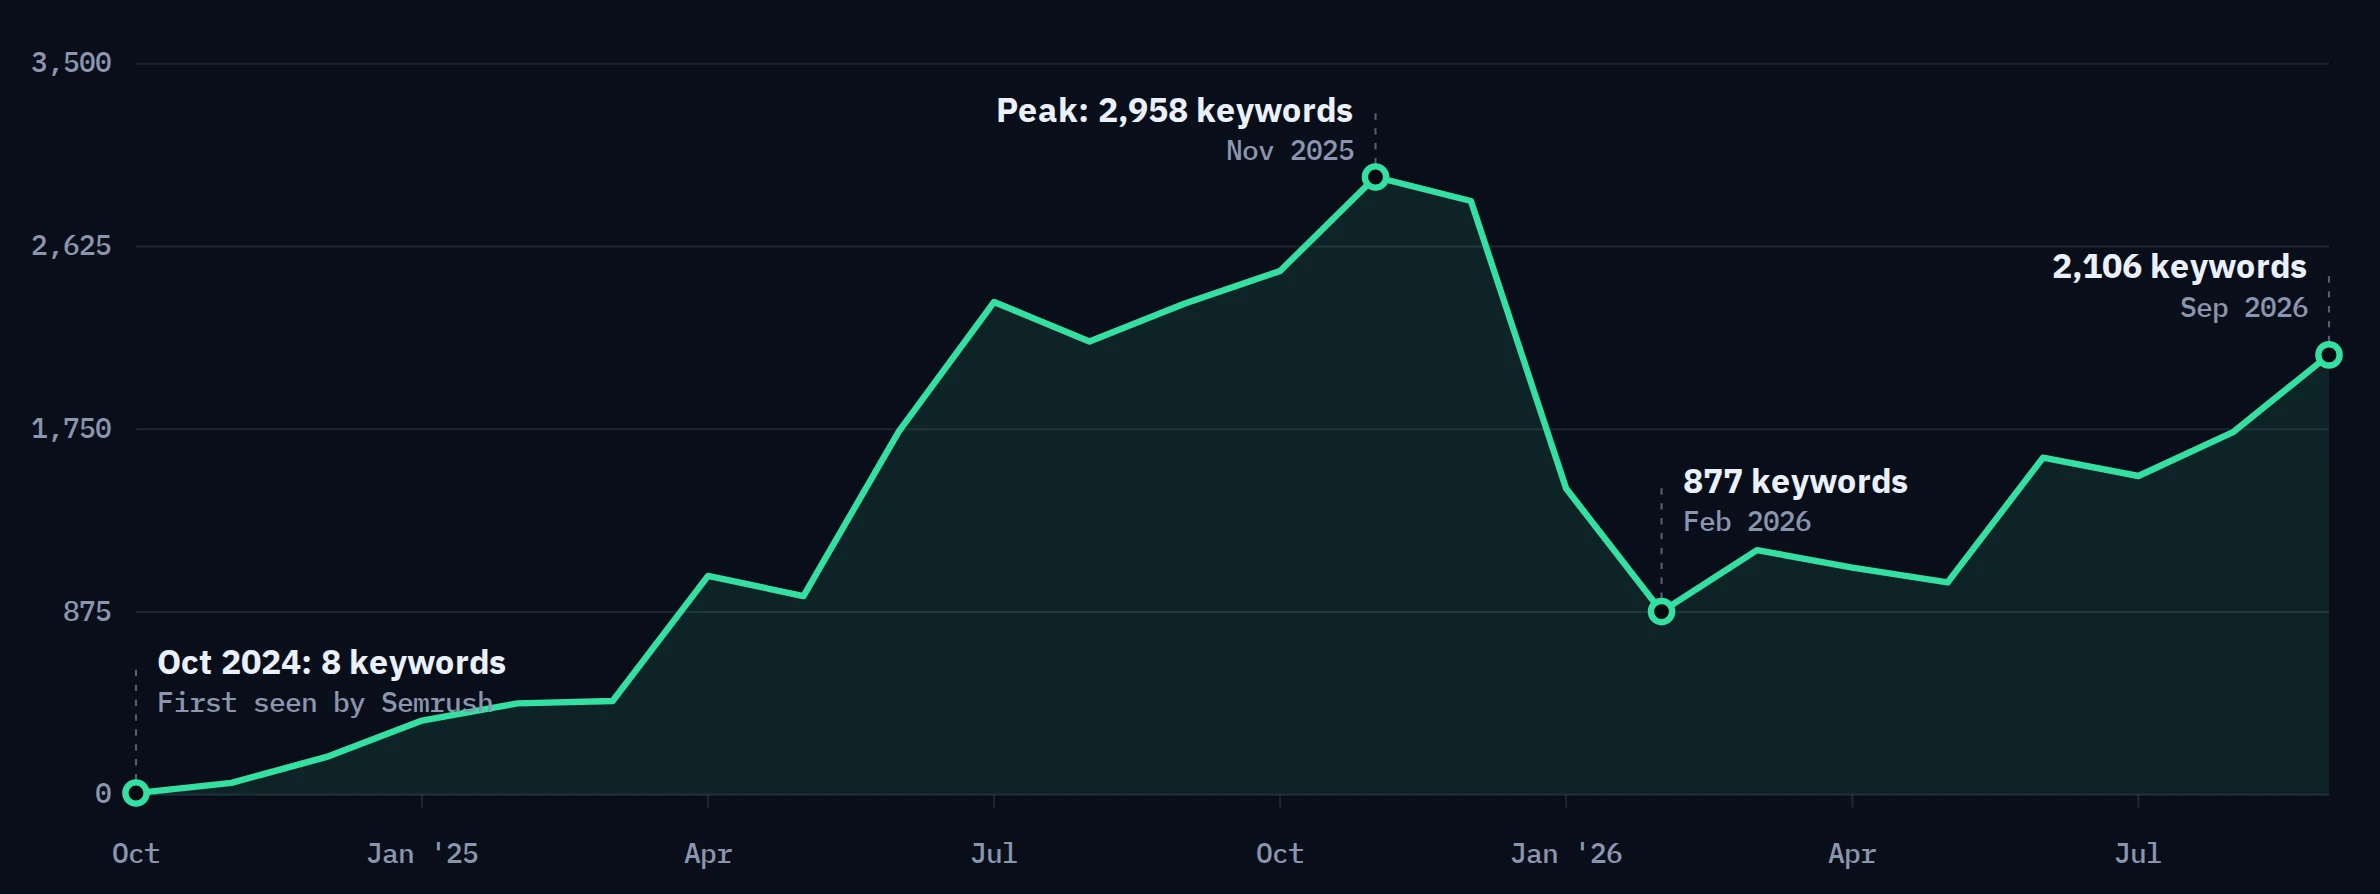Click the 'First seen by Semrush' caption
The image size is (2380, 894).
pos(325,703)
